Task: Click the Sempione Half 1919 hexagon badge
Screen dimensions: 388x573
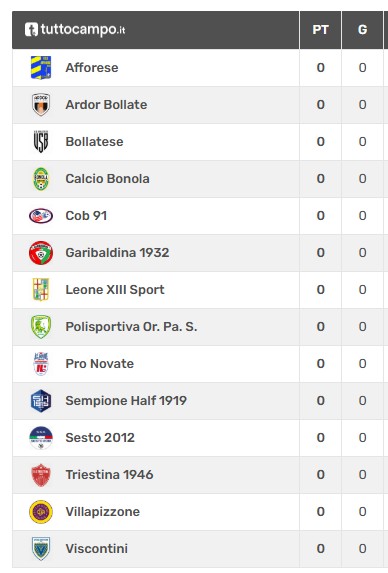Action: tap(41, 401)
